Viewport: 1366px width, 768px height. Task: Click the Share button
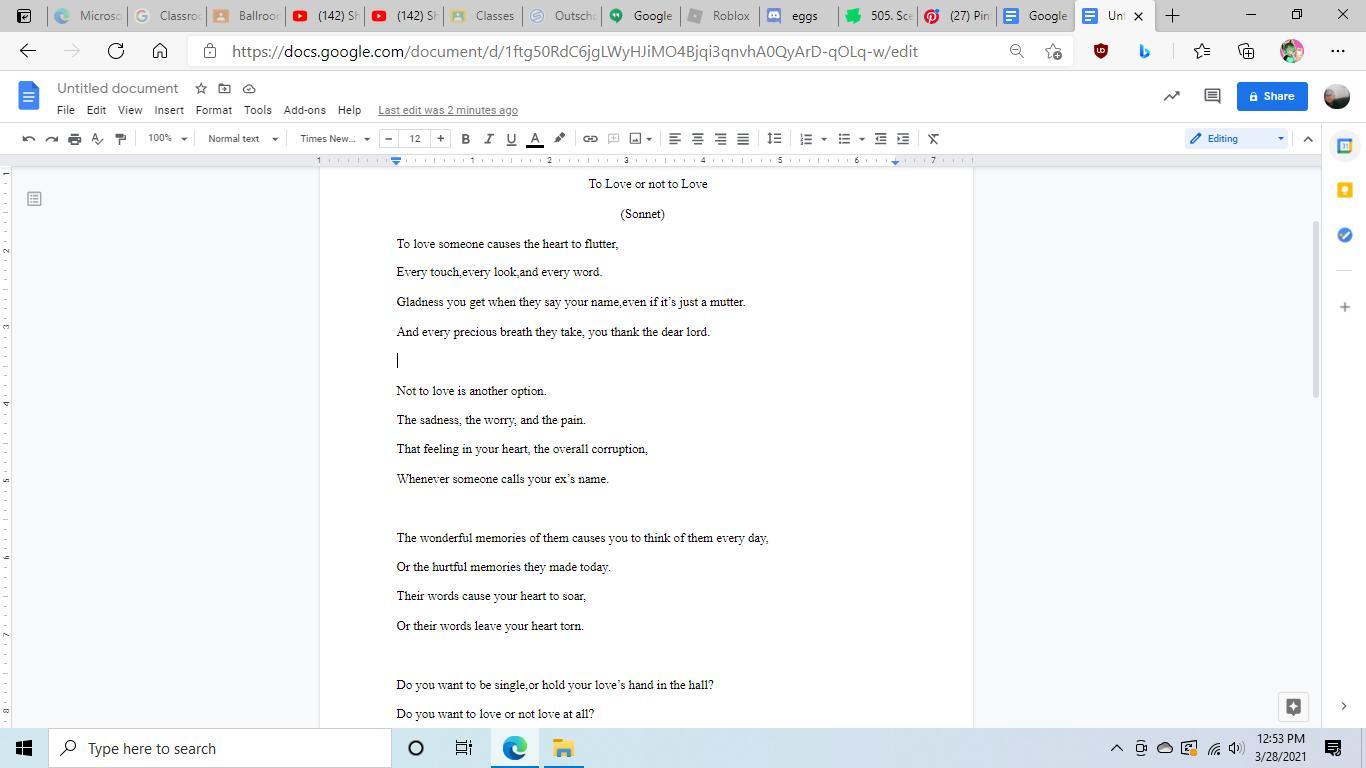(1272, 96)
